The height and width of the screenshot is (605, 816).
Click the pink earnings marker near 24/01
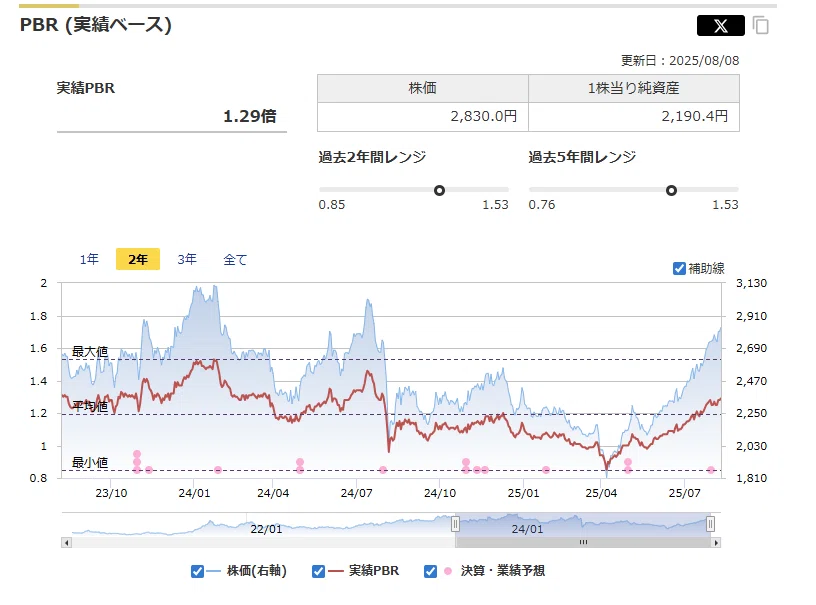(218, 470)
